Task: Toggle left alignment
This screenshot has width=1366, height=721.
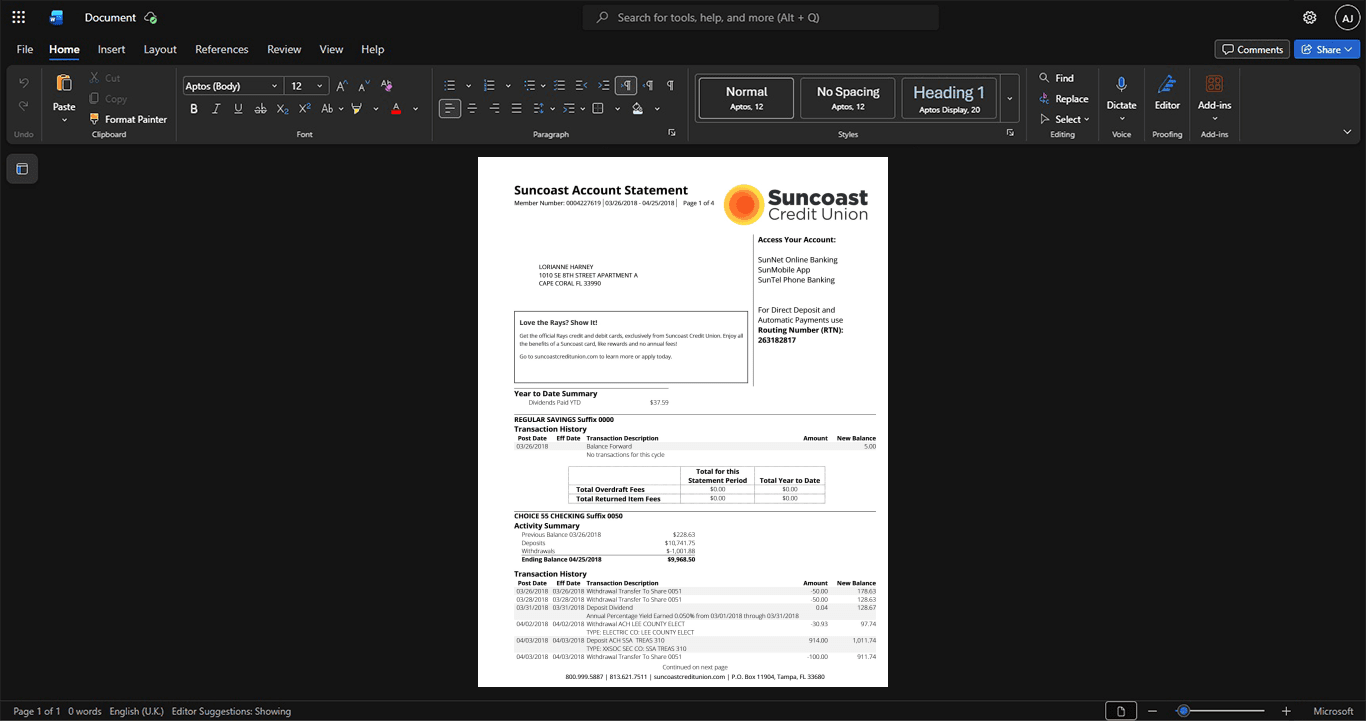Action: (x=450, y=108)
